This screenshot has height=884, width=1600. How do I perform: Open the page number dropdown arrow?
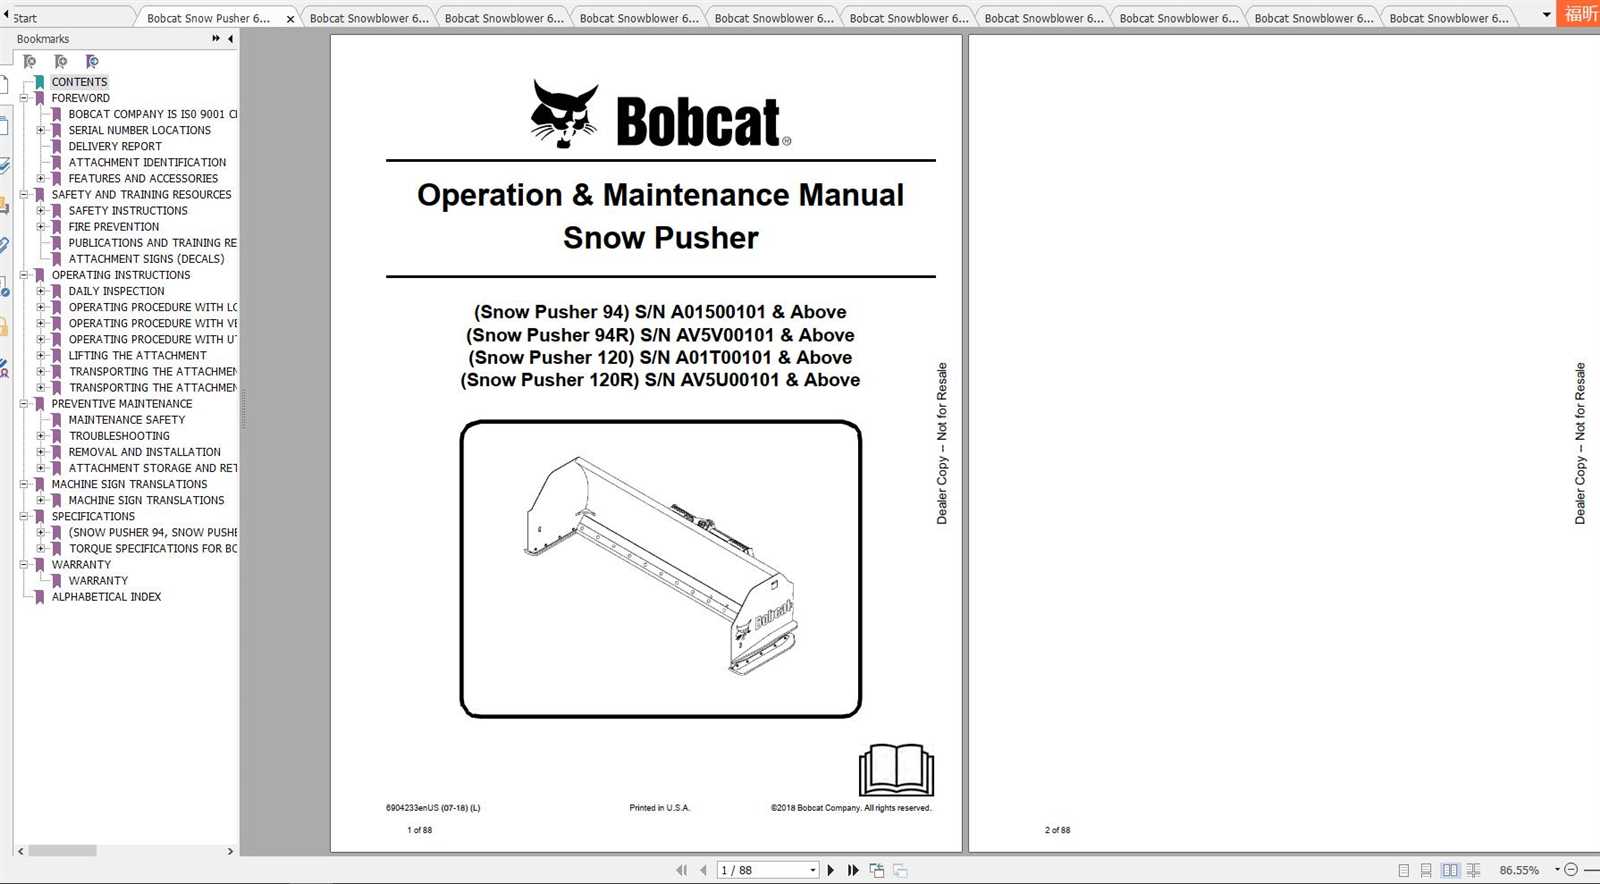[x=813, y=870]
